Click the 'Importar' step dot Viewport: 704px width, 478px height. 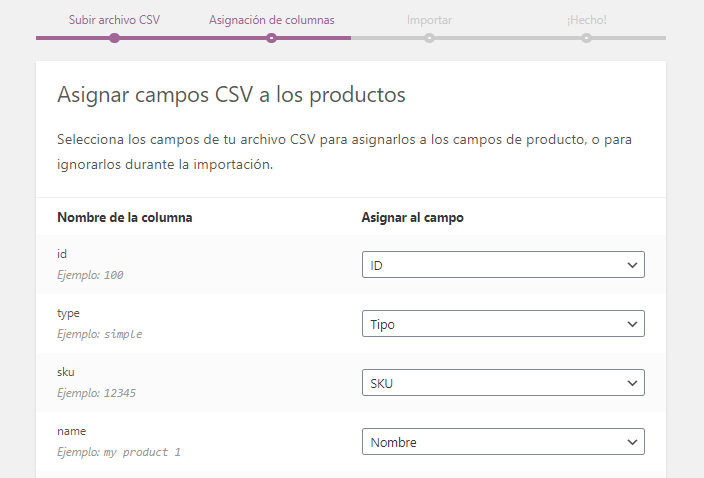pyautogui.click(x=429, y=38)
